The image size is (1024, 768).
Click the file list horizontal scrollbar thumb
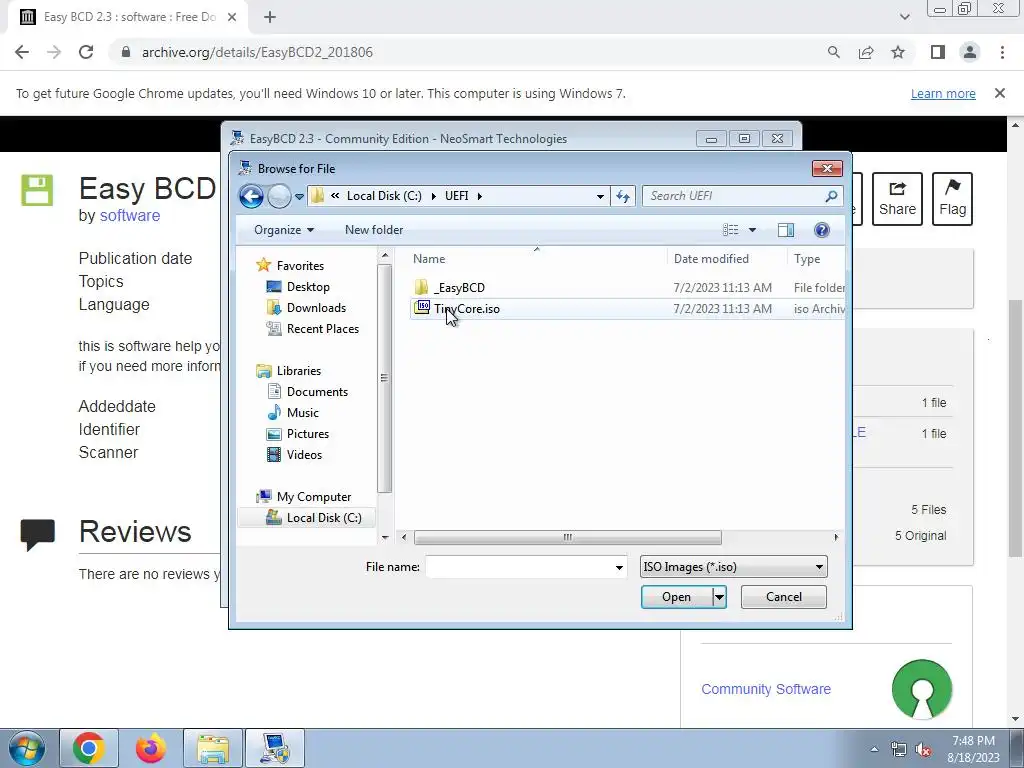click(568, 537)
